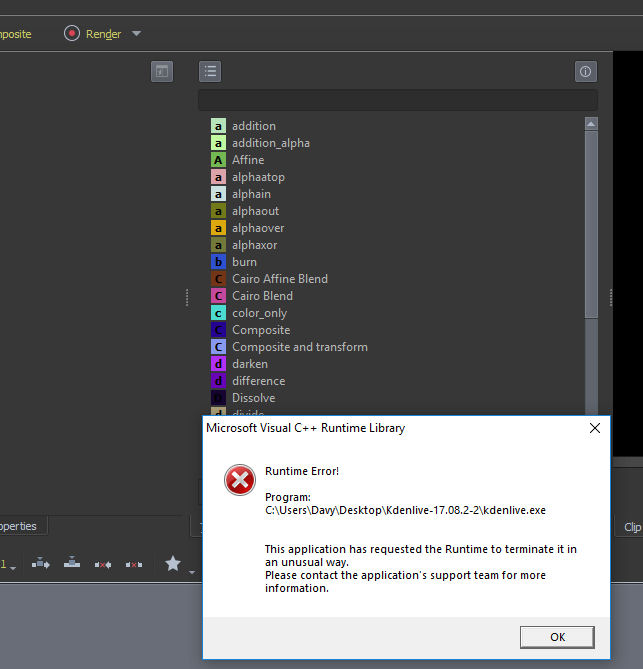Click Insert clip zone in timeline icon
Viewport: 643px width, 669px height.
[41, 564]
